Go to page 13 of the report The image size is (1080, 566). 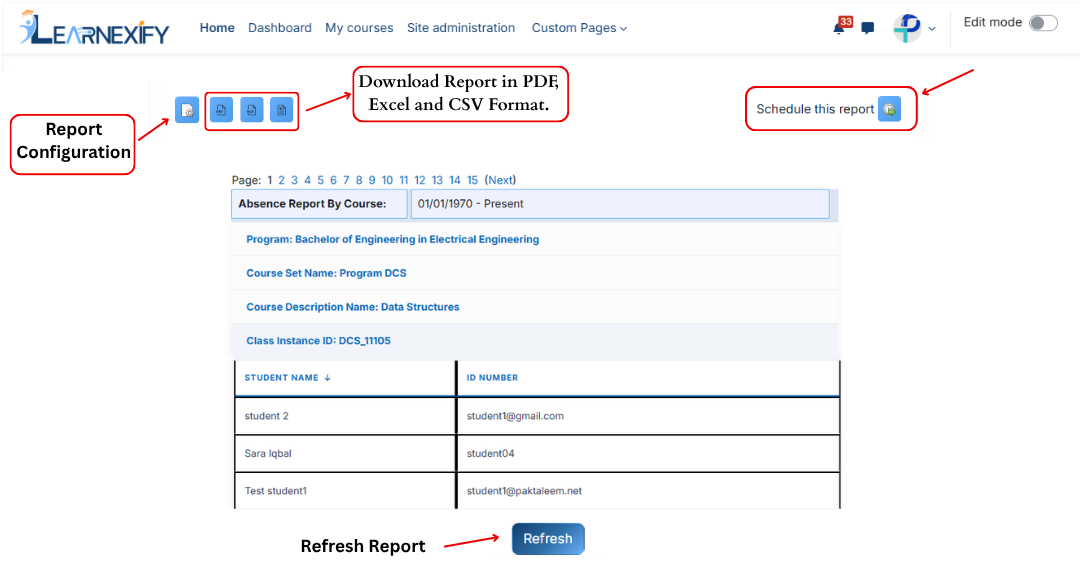(437, 180)
